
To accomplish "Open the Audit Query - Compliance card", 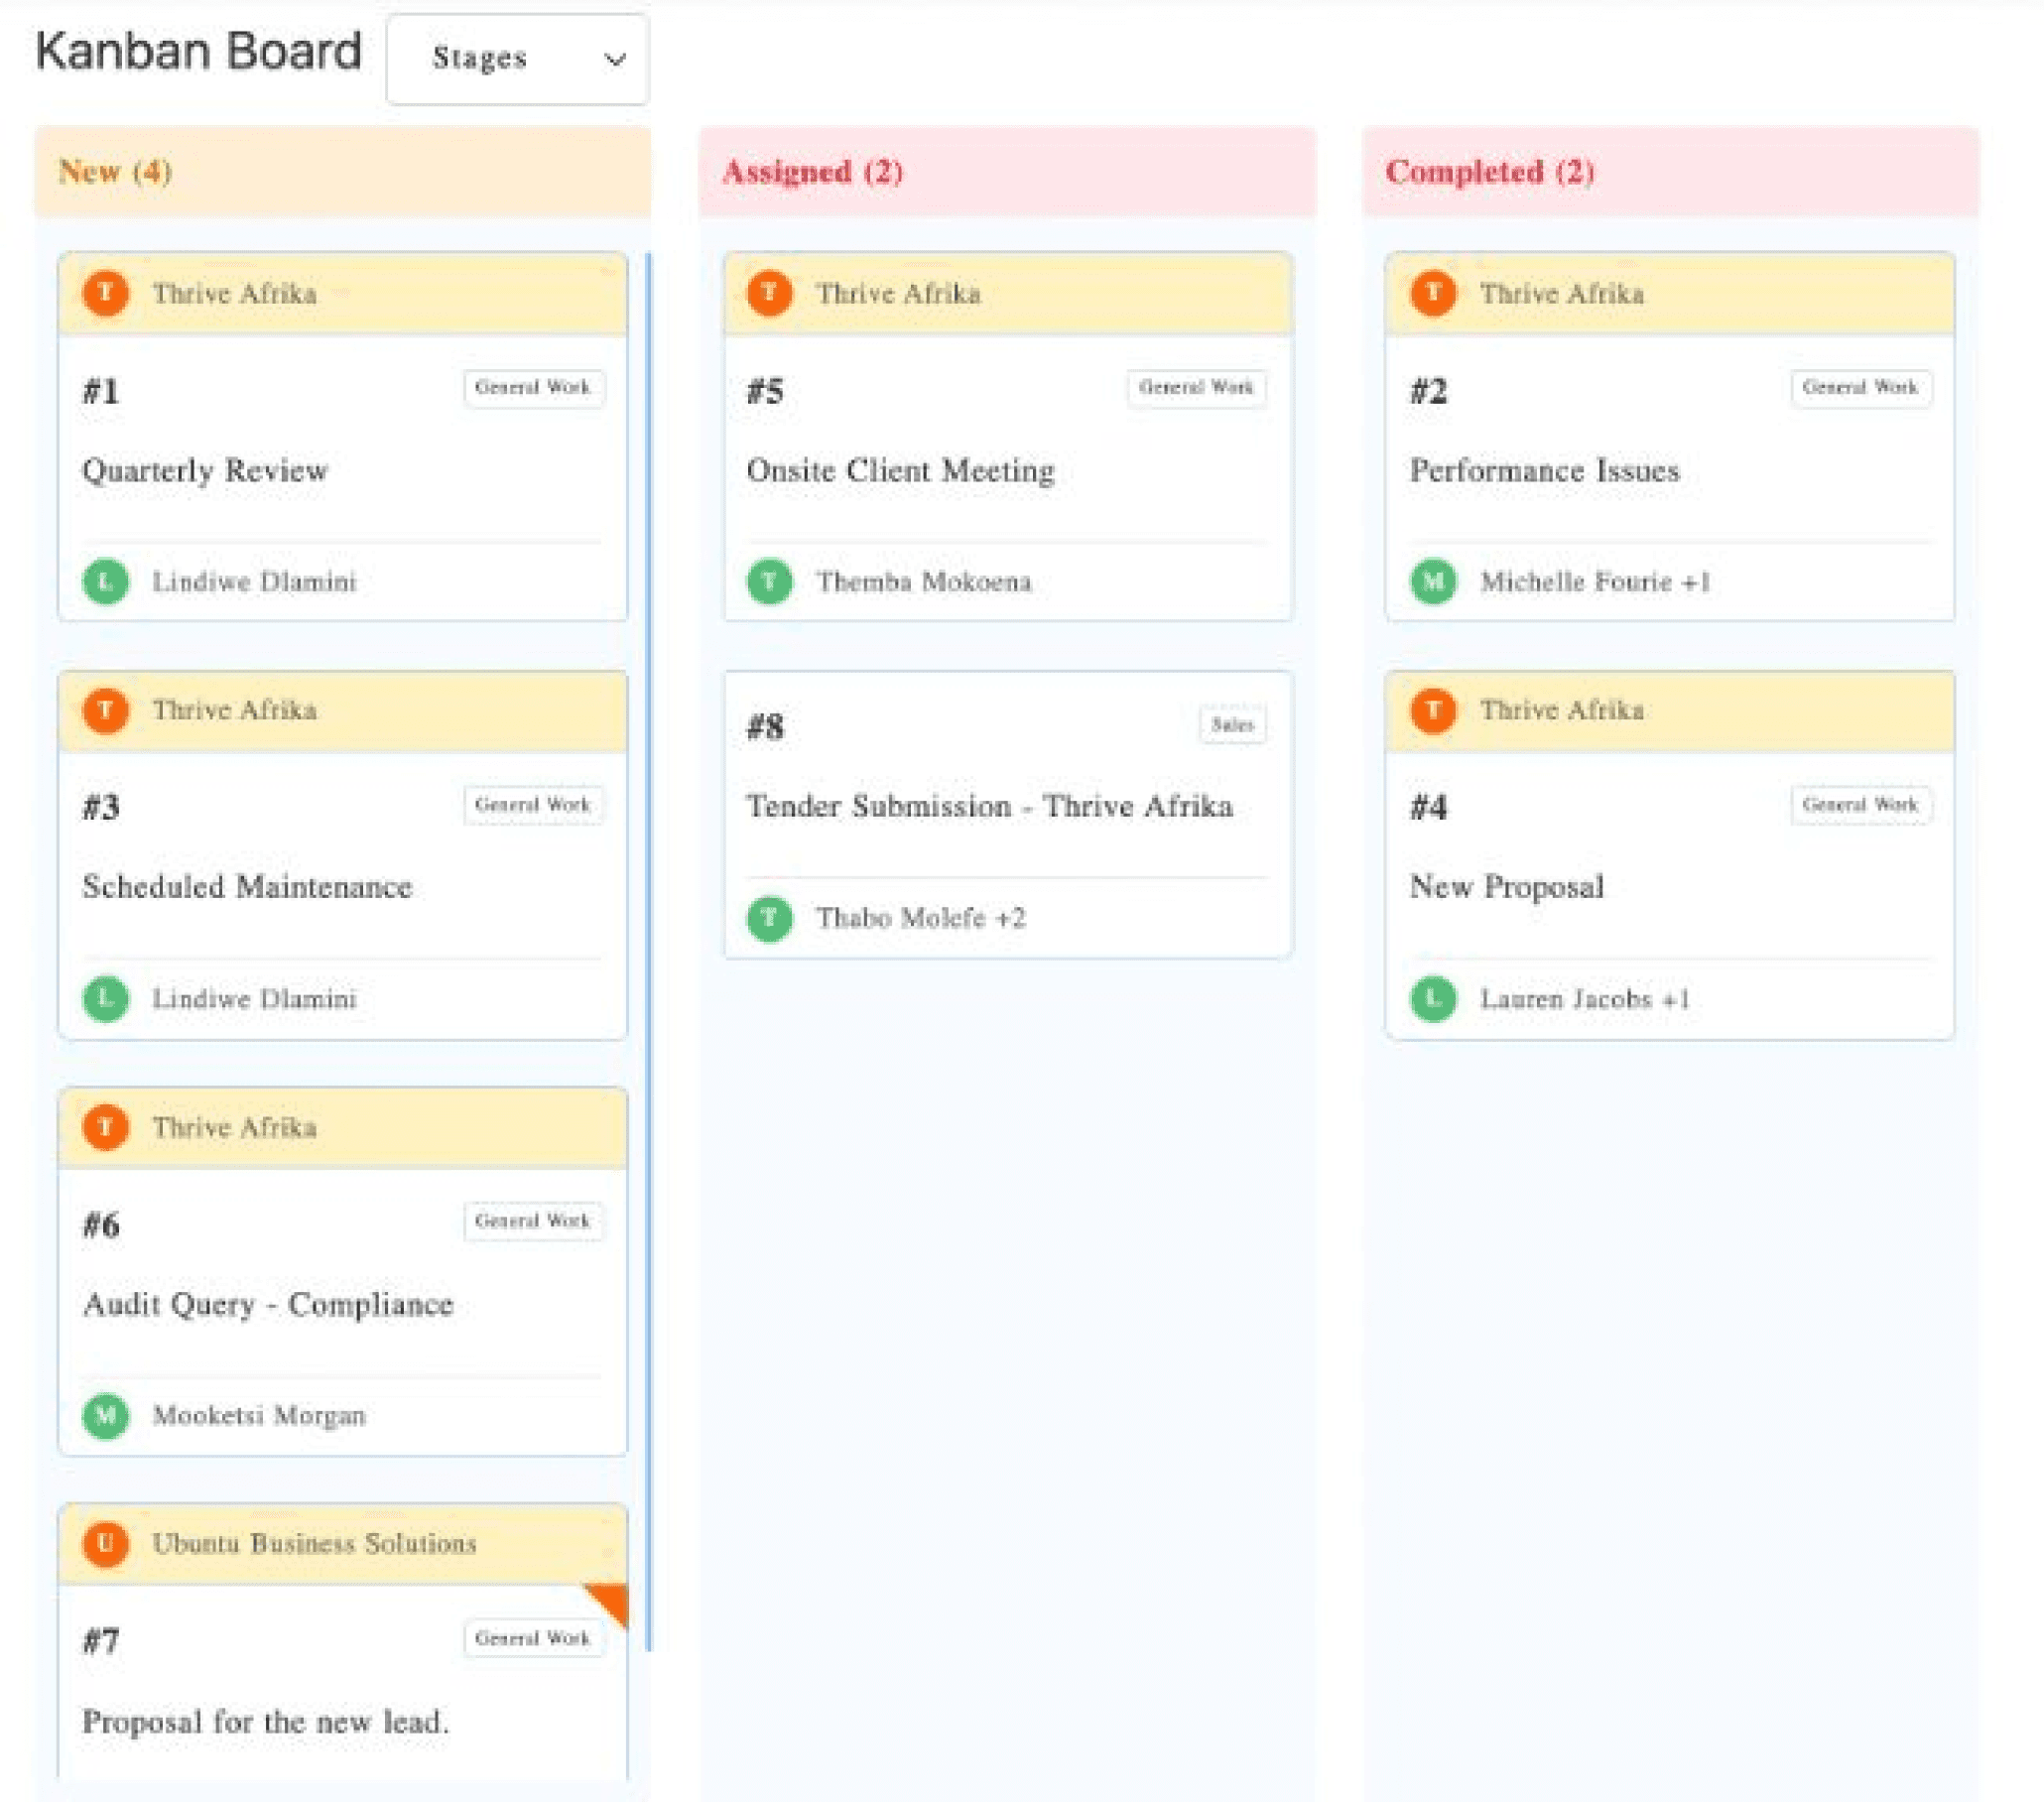I will coord(268,1304).
